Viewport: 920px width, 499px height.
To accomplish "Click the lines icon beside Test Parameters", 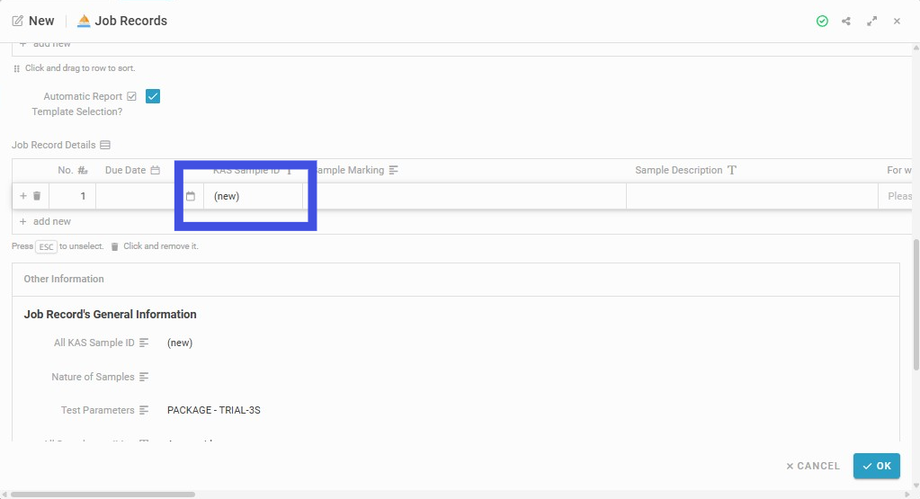I will point(144,410).
